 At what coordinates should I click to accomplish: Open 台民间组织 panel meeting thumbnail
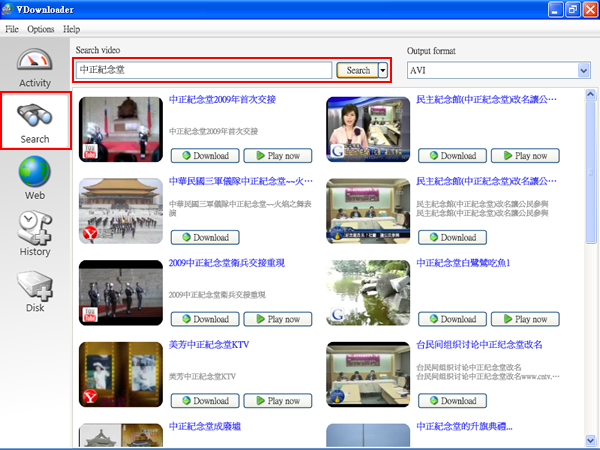pyautogui.click(x=368, y=374)
